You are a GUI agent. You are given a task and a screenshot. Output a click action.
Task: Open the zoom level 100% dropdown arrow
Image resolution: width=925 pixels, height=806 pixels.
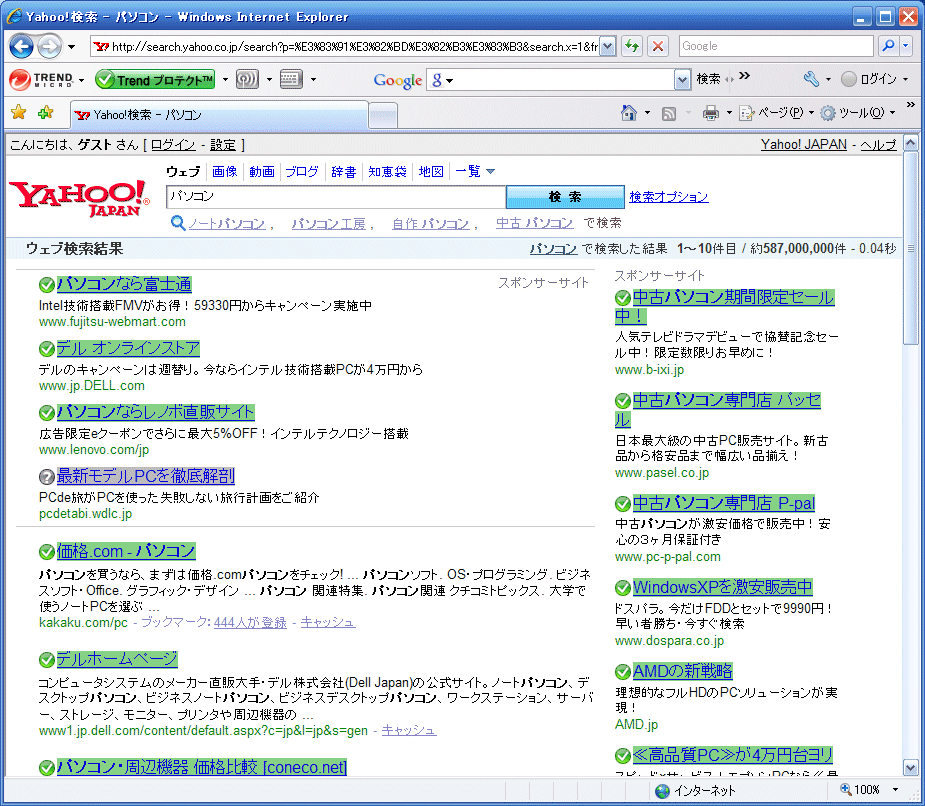coord(896,789)
